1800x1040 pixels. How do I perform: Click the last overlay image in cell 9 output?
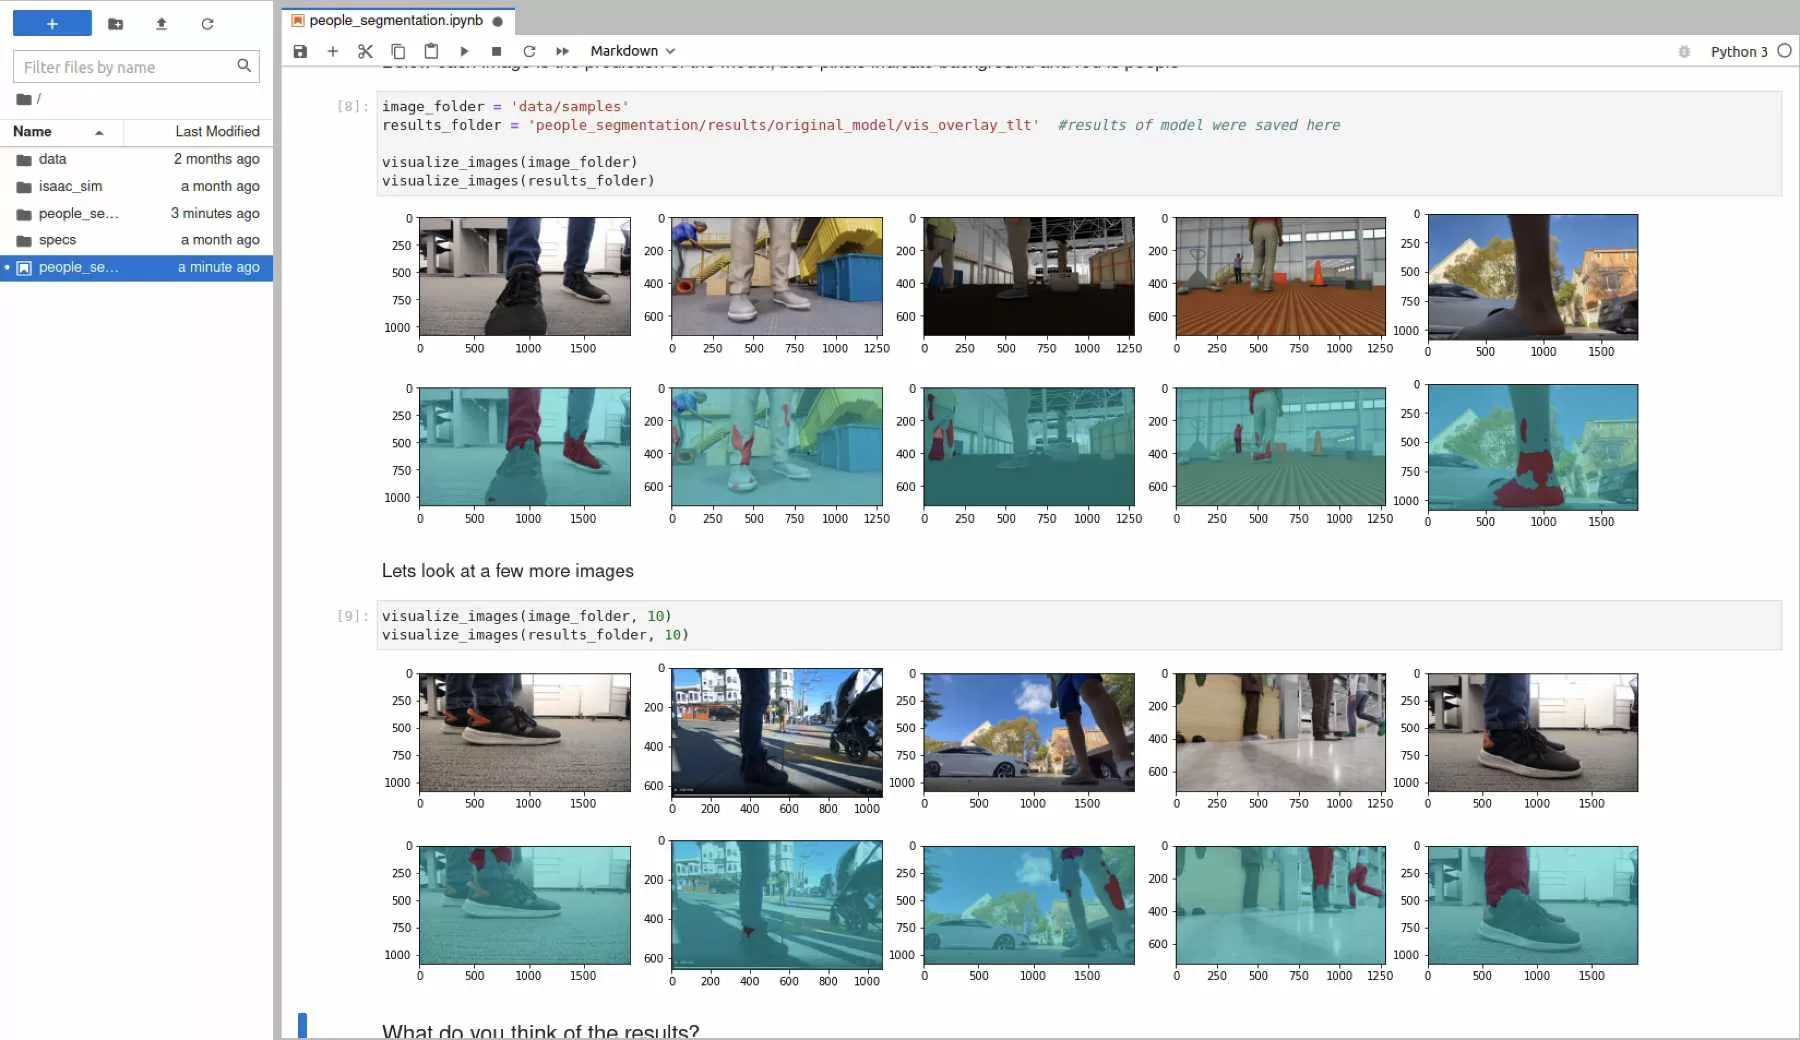point(1533,905)
